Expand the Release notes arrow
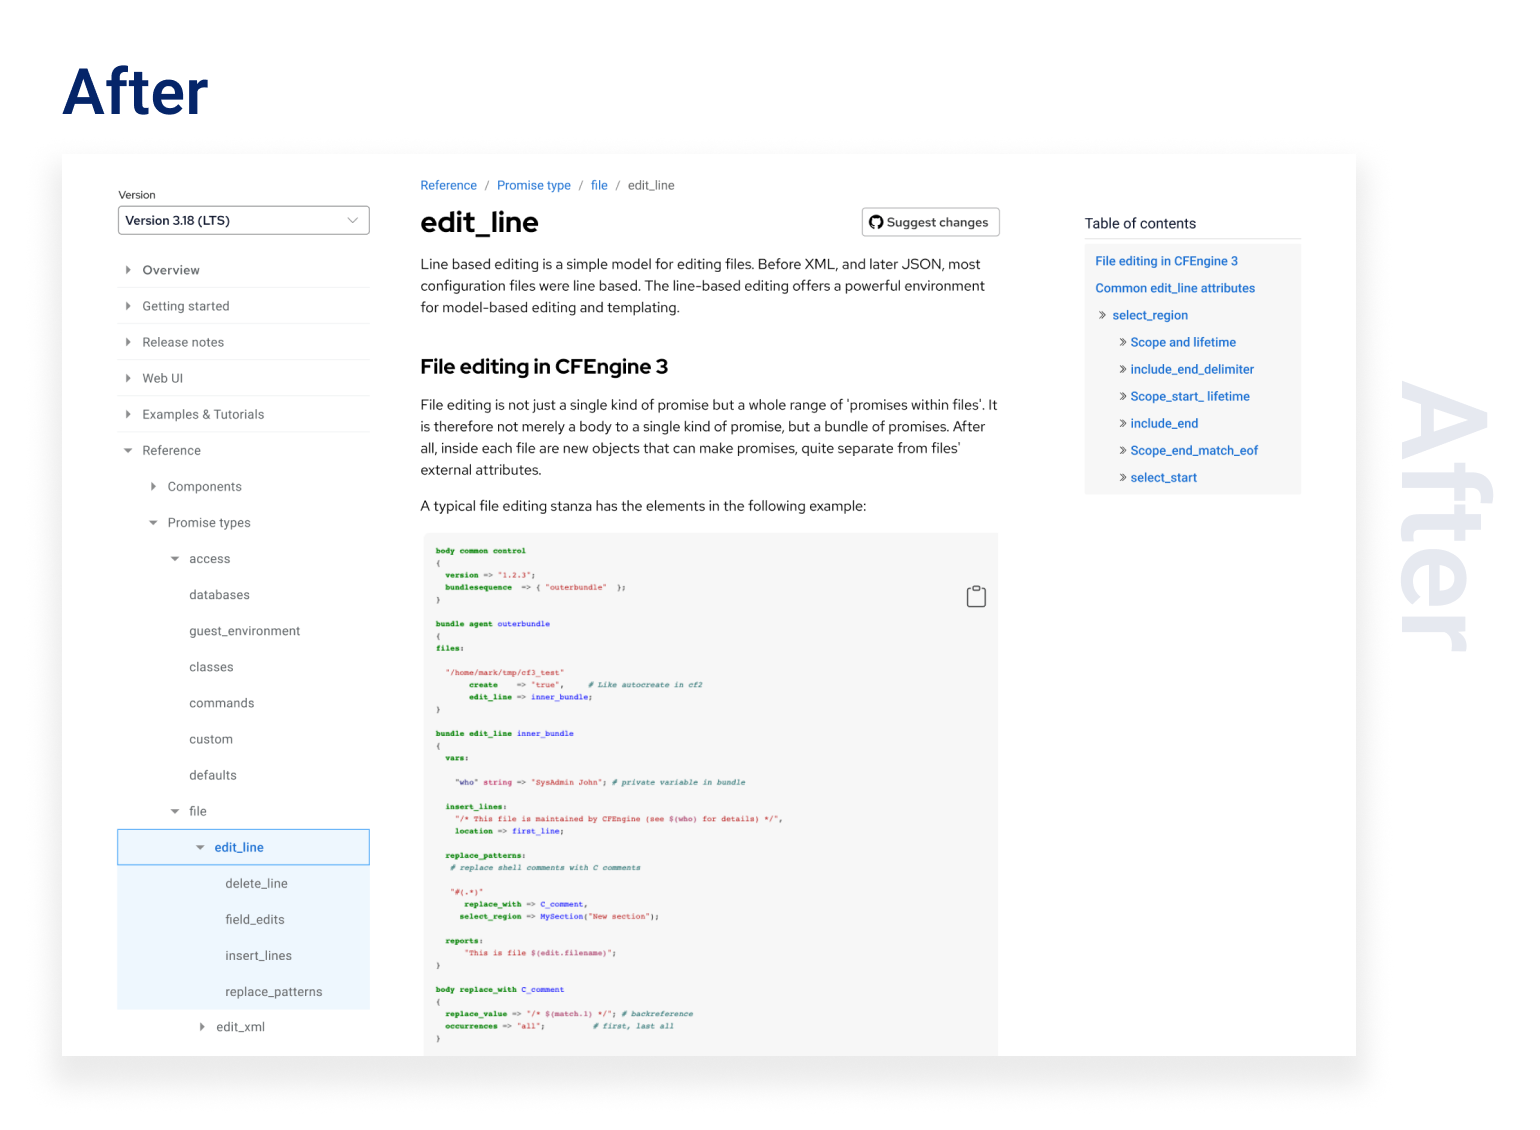This screenshot has height=1130, width=1540. (128, 342)
